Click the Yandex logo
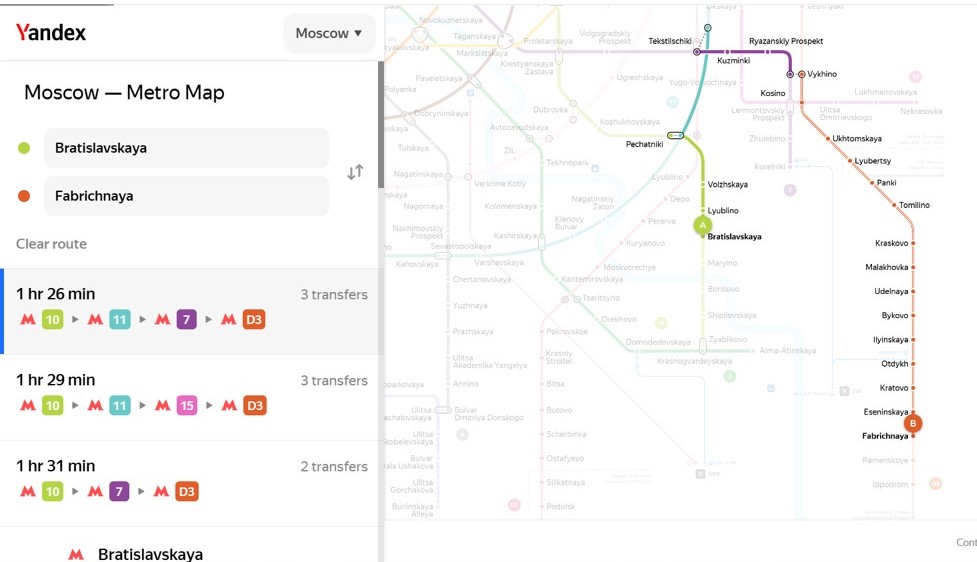The image size is (977, 562). (50, 32)
